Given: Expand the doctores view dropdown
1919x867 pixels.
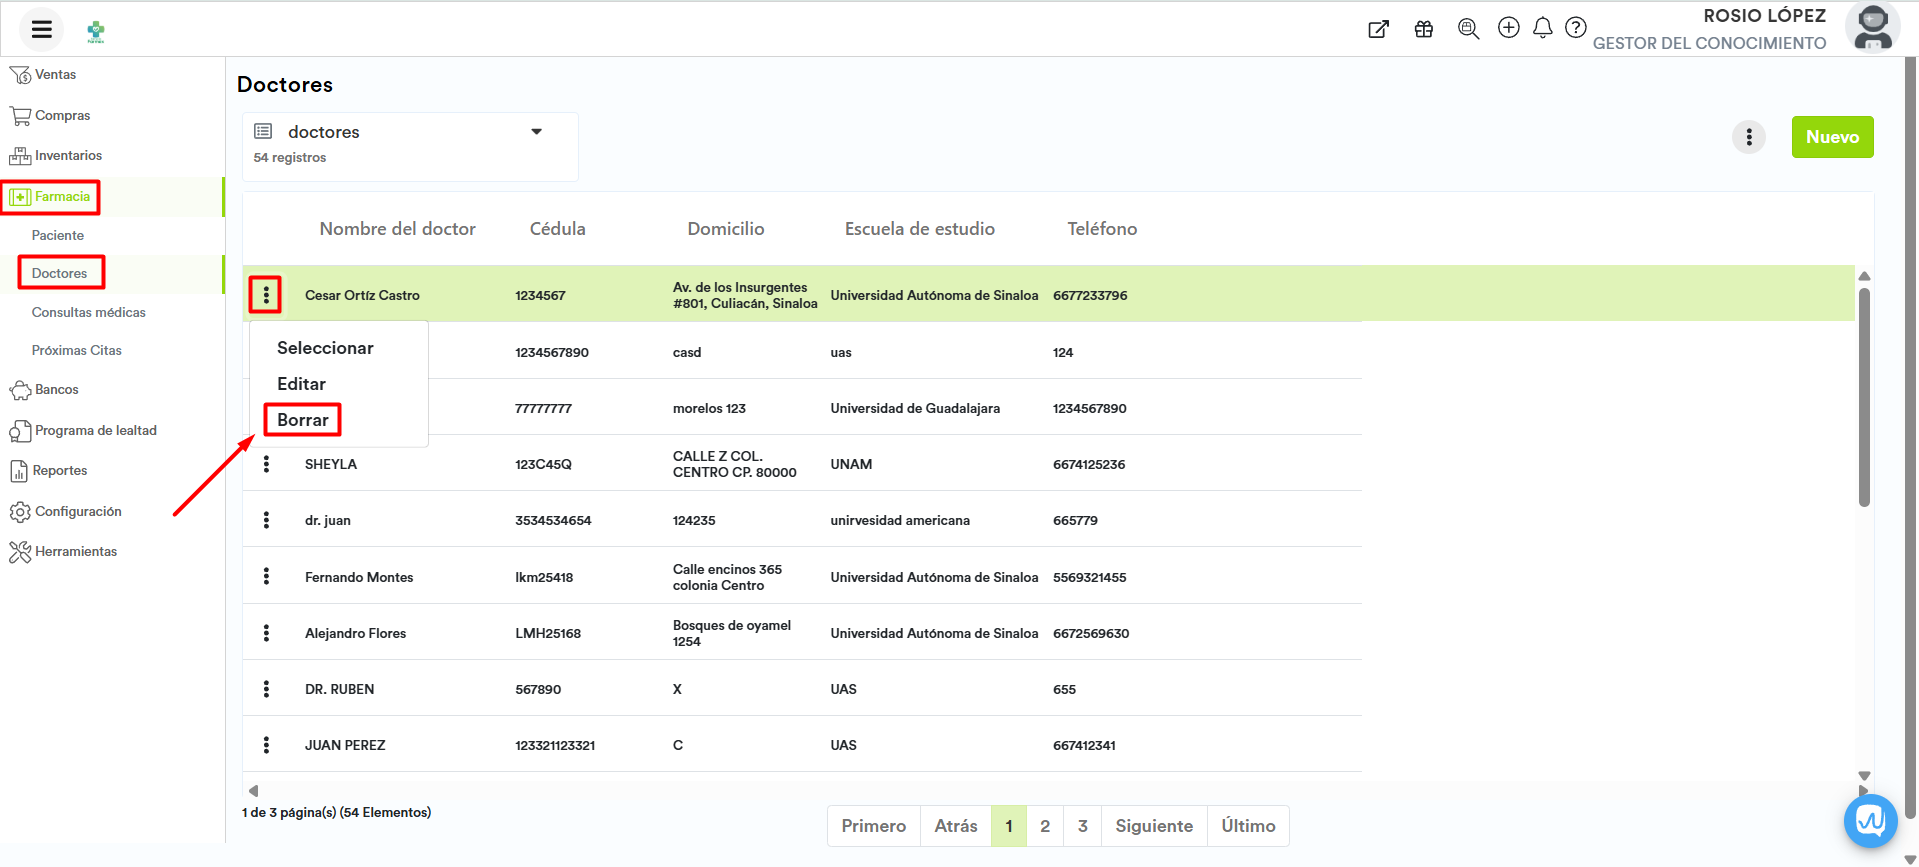Looking at the screenshot, I should point(536,132).
